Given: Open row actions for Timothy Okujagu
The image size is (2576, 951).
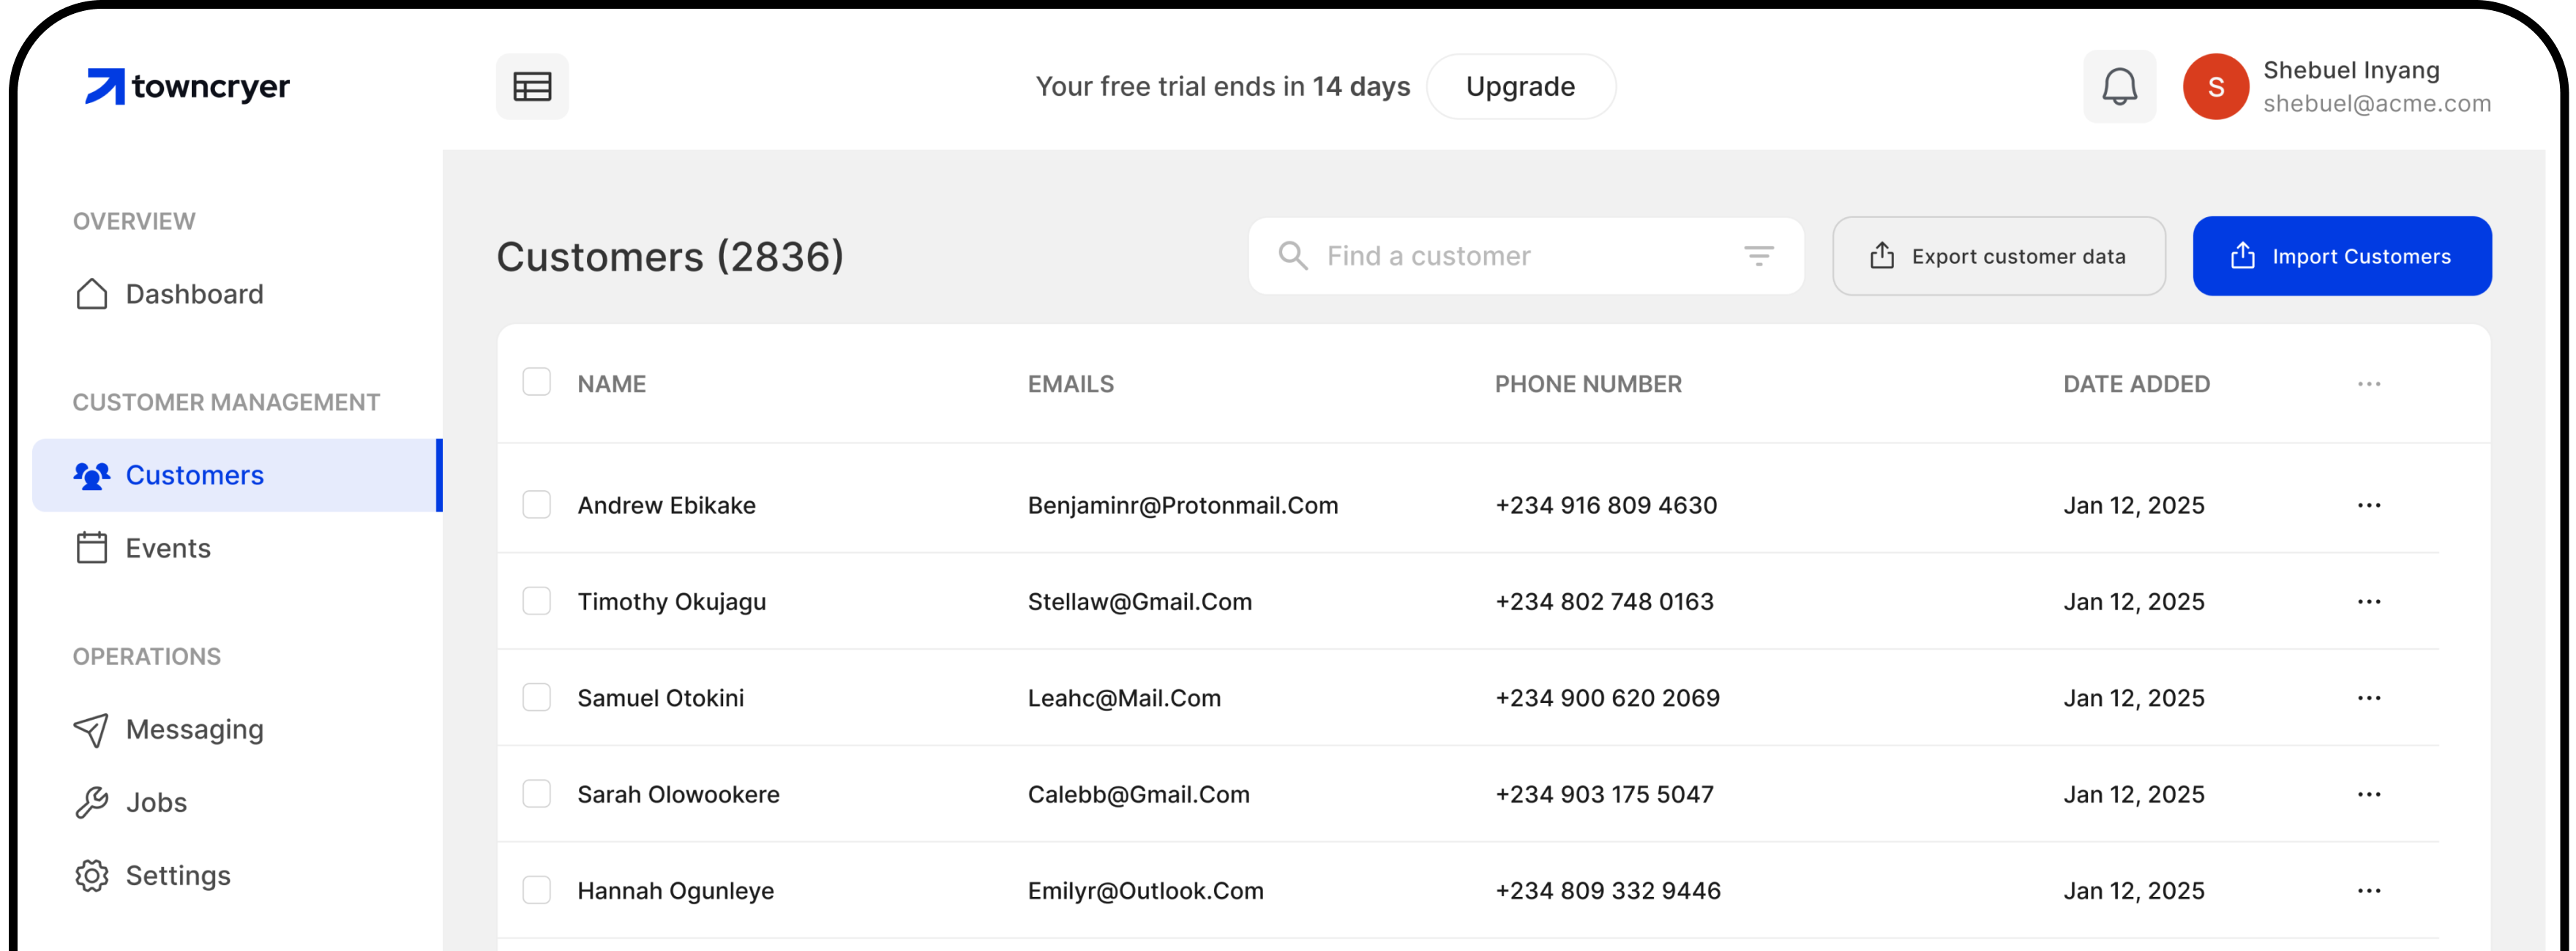Looking at the screenshot, I should (x=2368, y=602).
